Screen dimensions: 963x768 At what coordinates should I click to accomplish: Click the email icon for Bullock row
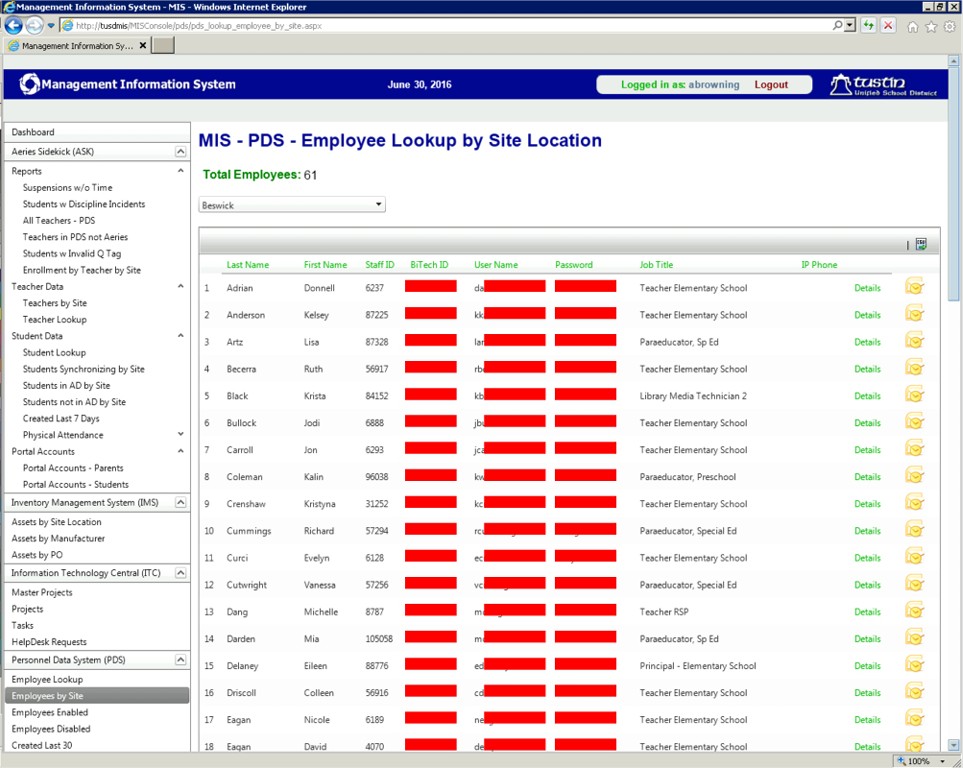[914, 422]
